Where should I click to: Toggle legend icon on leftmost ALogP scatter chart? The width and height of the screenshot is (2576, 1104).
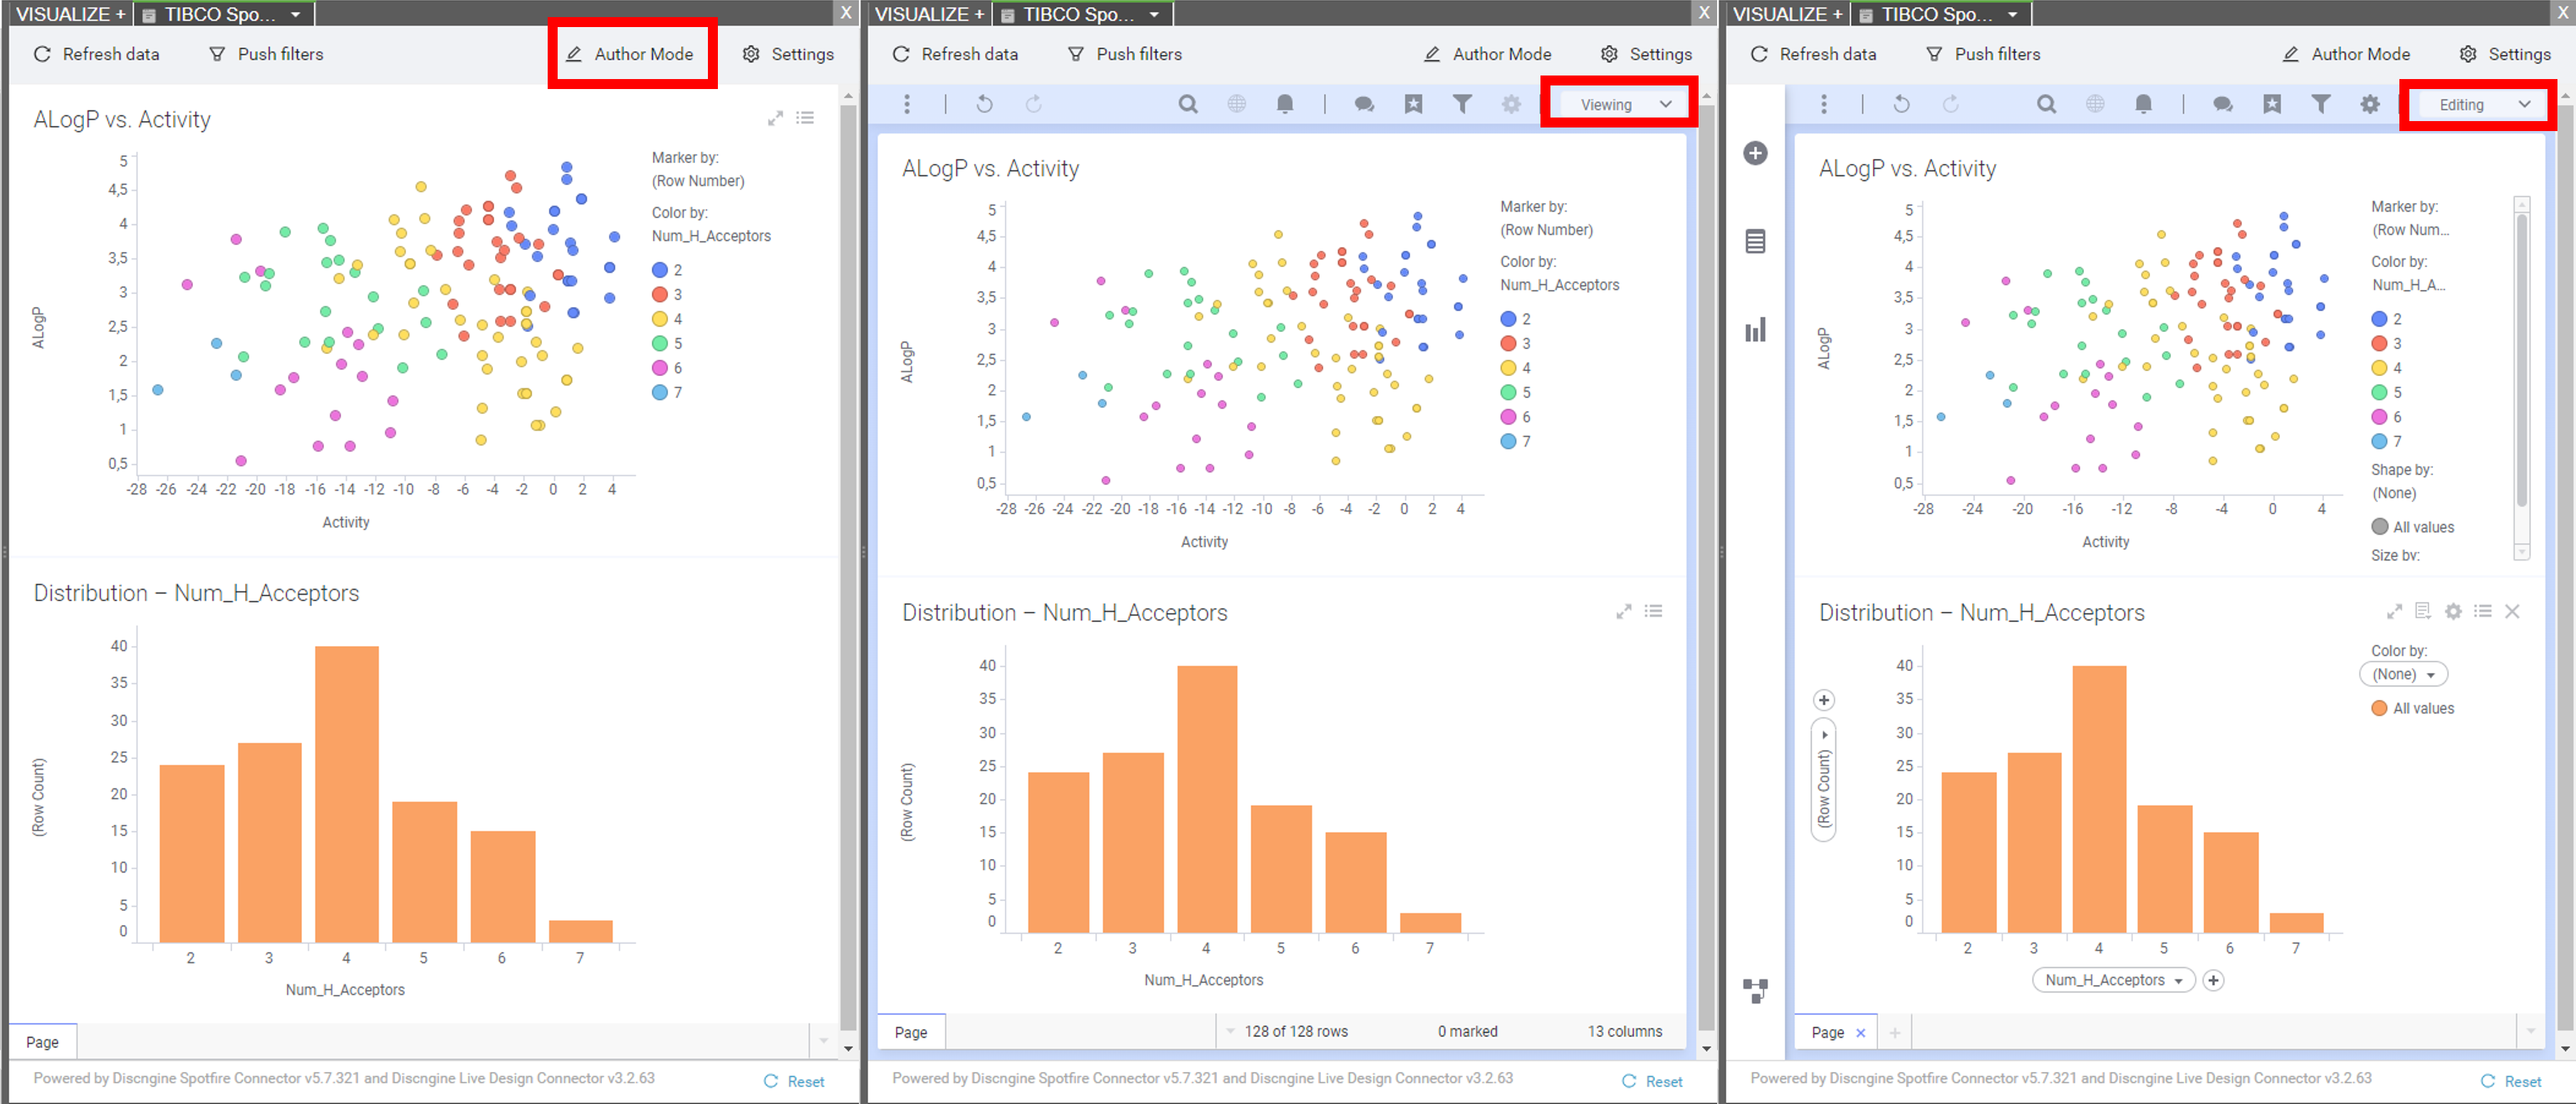805,118
